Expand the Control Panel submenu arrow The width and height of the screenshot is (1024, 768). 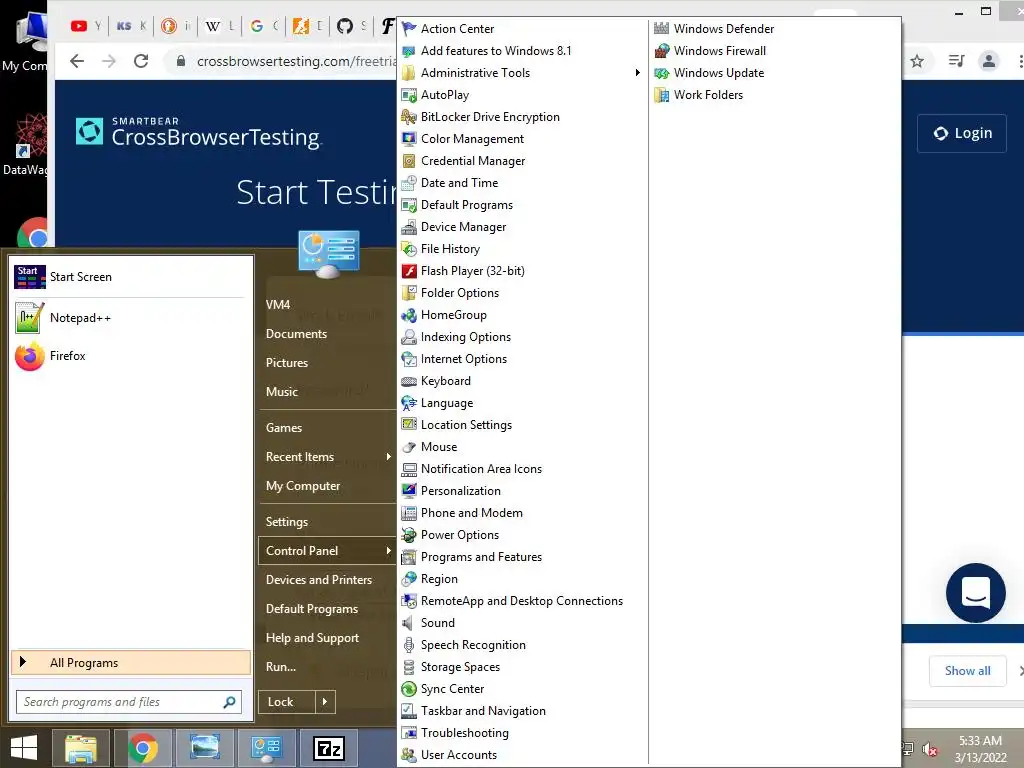pos(389,551)
